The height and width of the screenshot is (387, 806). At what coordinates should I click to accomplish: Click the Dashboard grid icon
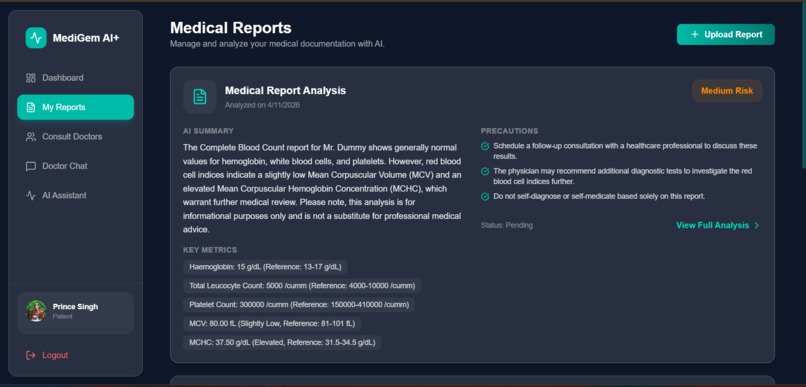point(30,78)
